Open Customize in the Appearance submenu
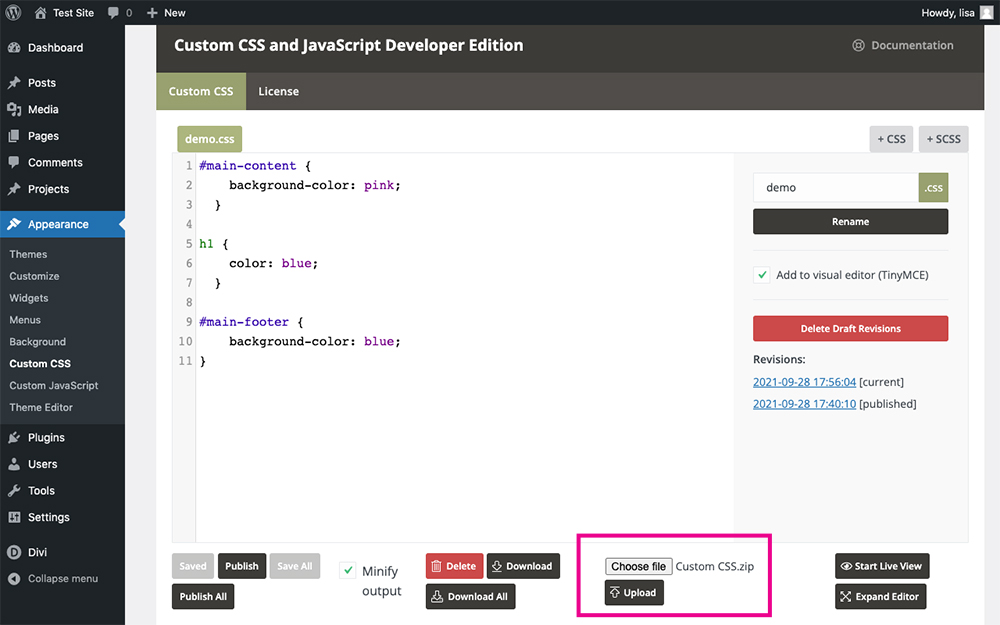 [34, 276]
